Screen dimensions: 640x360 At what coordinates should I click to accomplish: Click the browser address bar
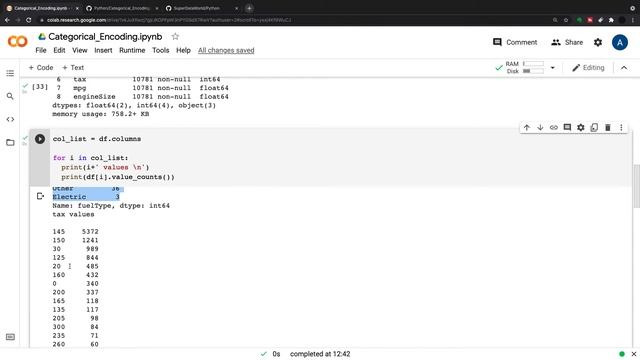pyautogui.click(x=294, y=20)
